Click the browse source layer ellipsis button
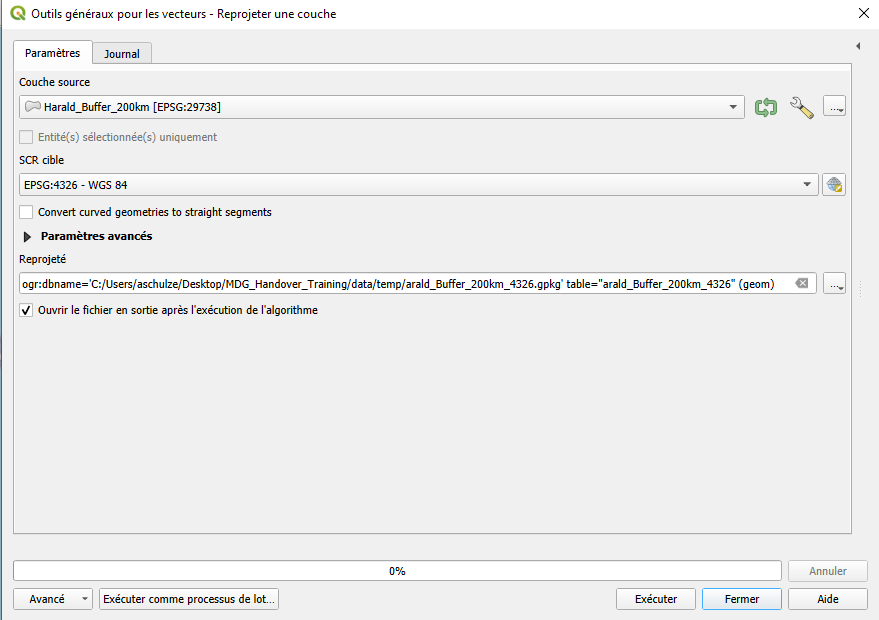Image resolution: width=879 pixels, height=620 pixels. 835,107
